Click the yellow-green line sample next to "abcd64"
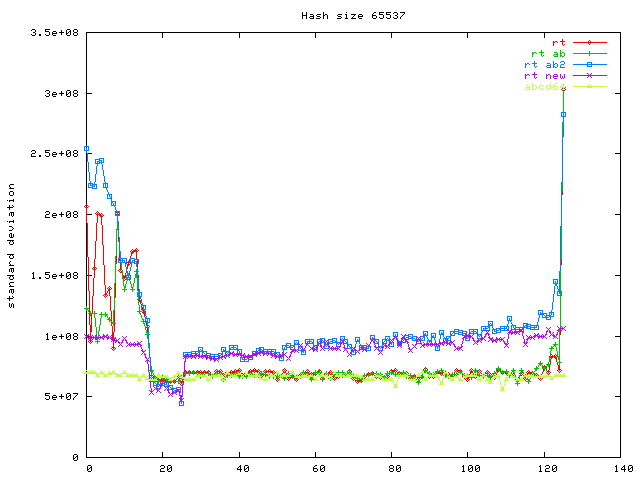 (x=590, y=87)
